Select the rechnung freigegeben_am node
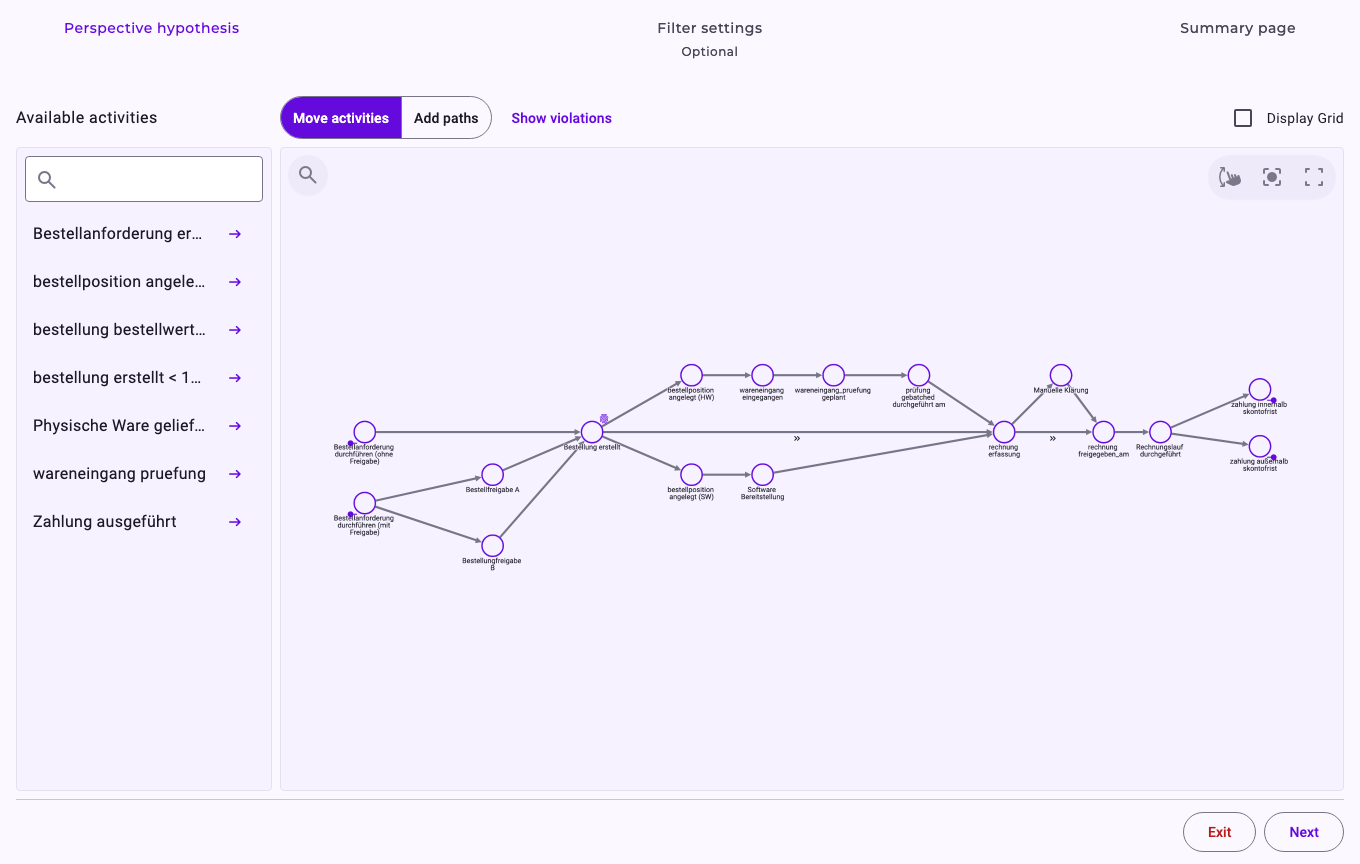The image size is (1360, 864). click(1103, 432)
